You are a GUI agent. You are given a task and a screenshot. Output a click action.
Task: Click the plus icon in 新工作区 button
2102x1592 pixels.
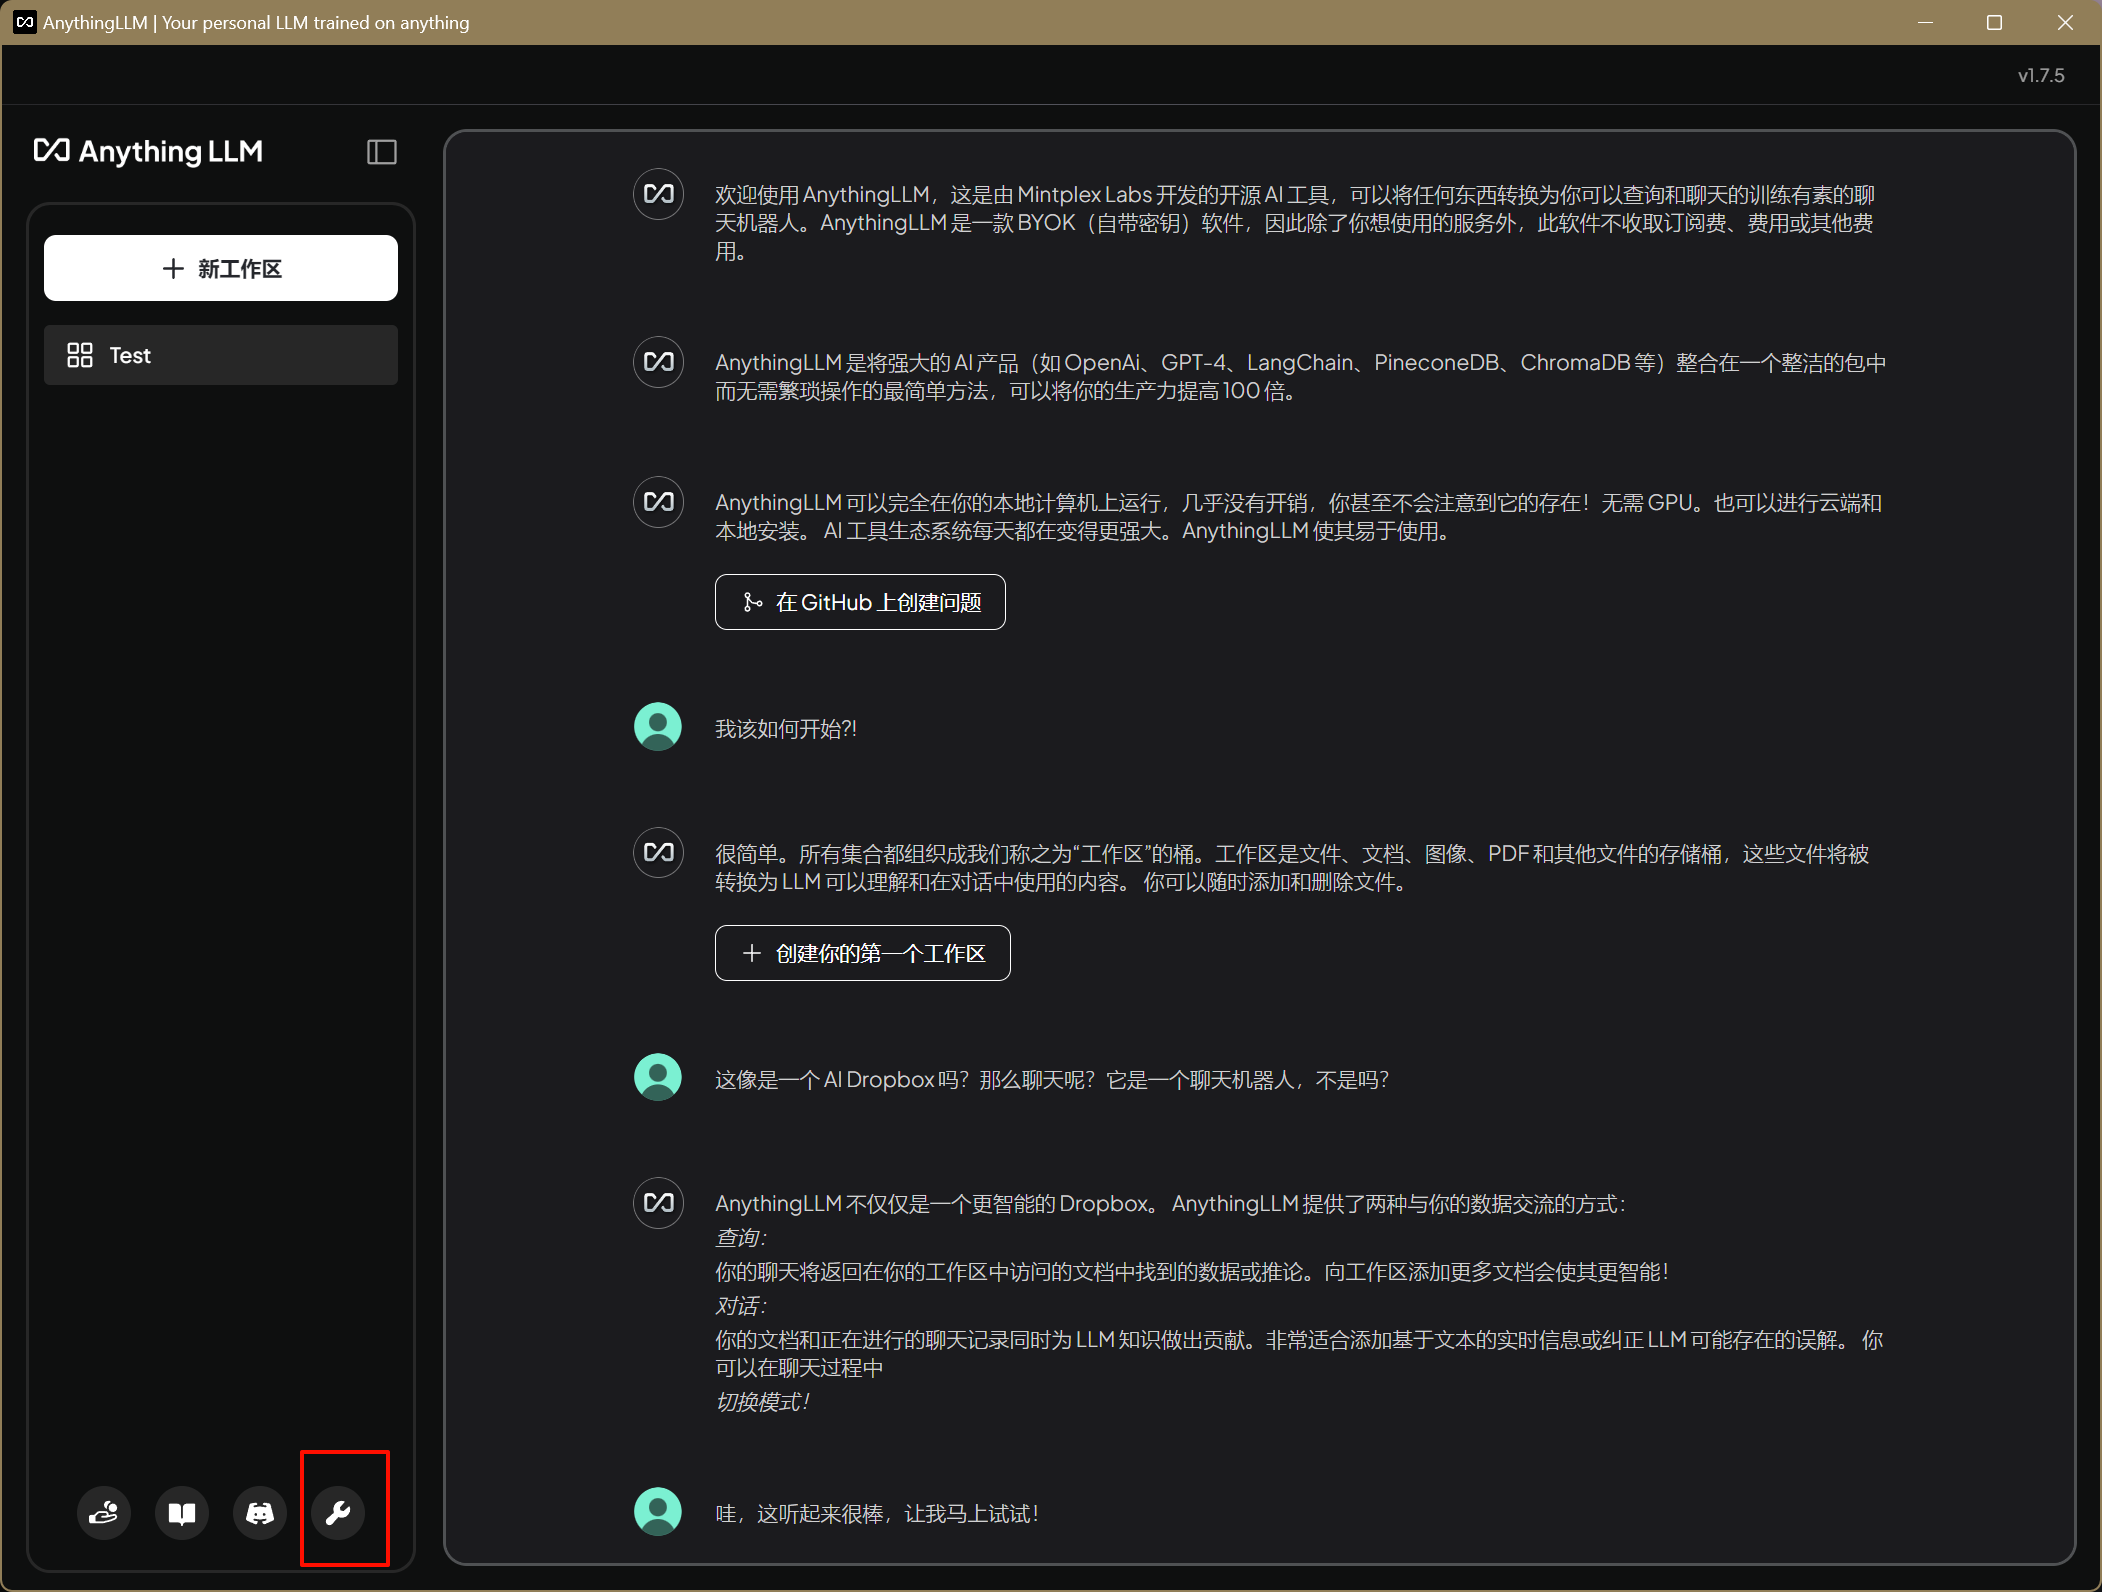click(x=173, y=268)
